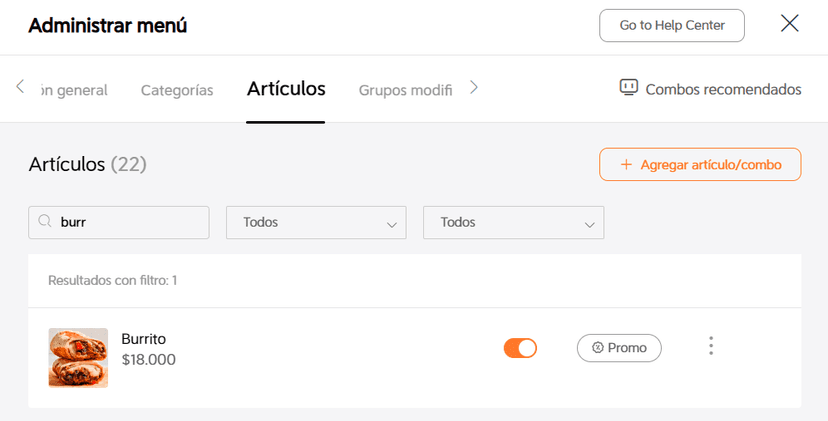This screenshot has height=421, width=828.
Task: Open the first Todos filter dropdown
Action: [x=316, y=222]
